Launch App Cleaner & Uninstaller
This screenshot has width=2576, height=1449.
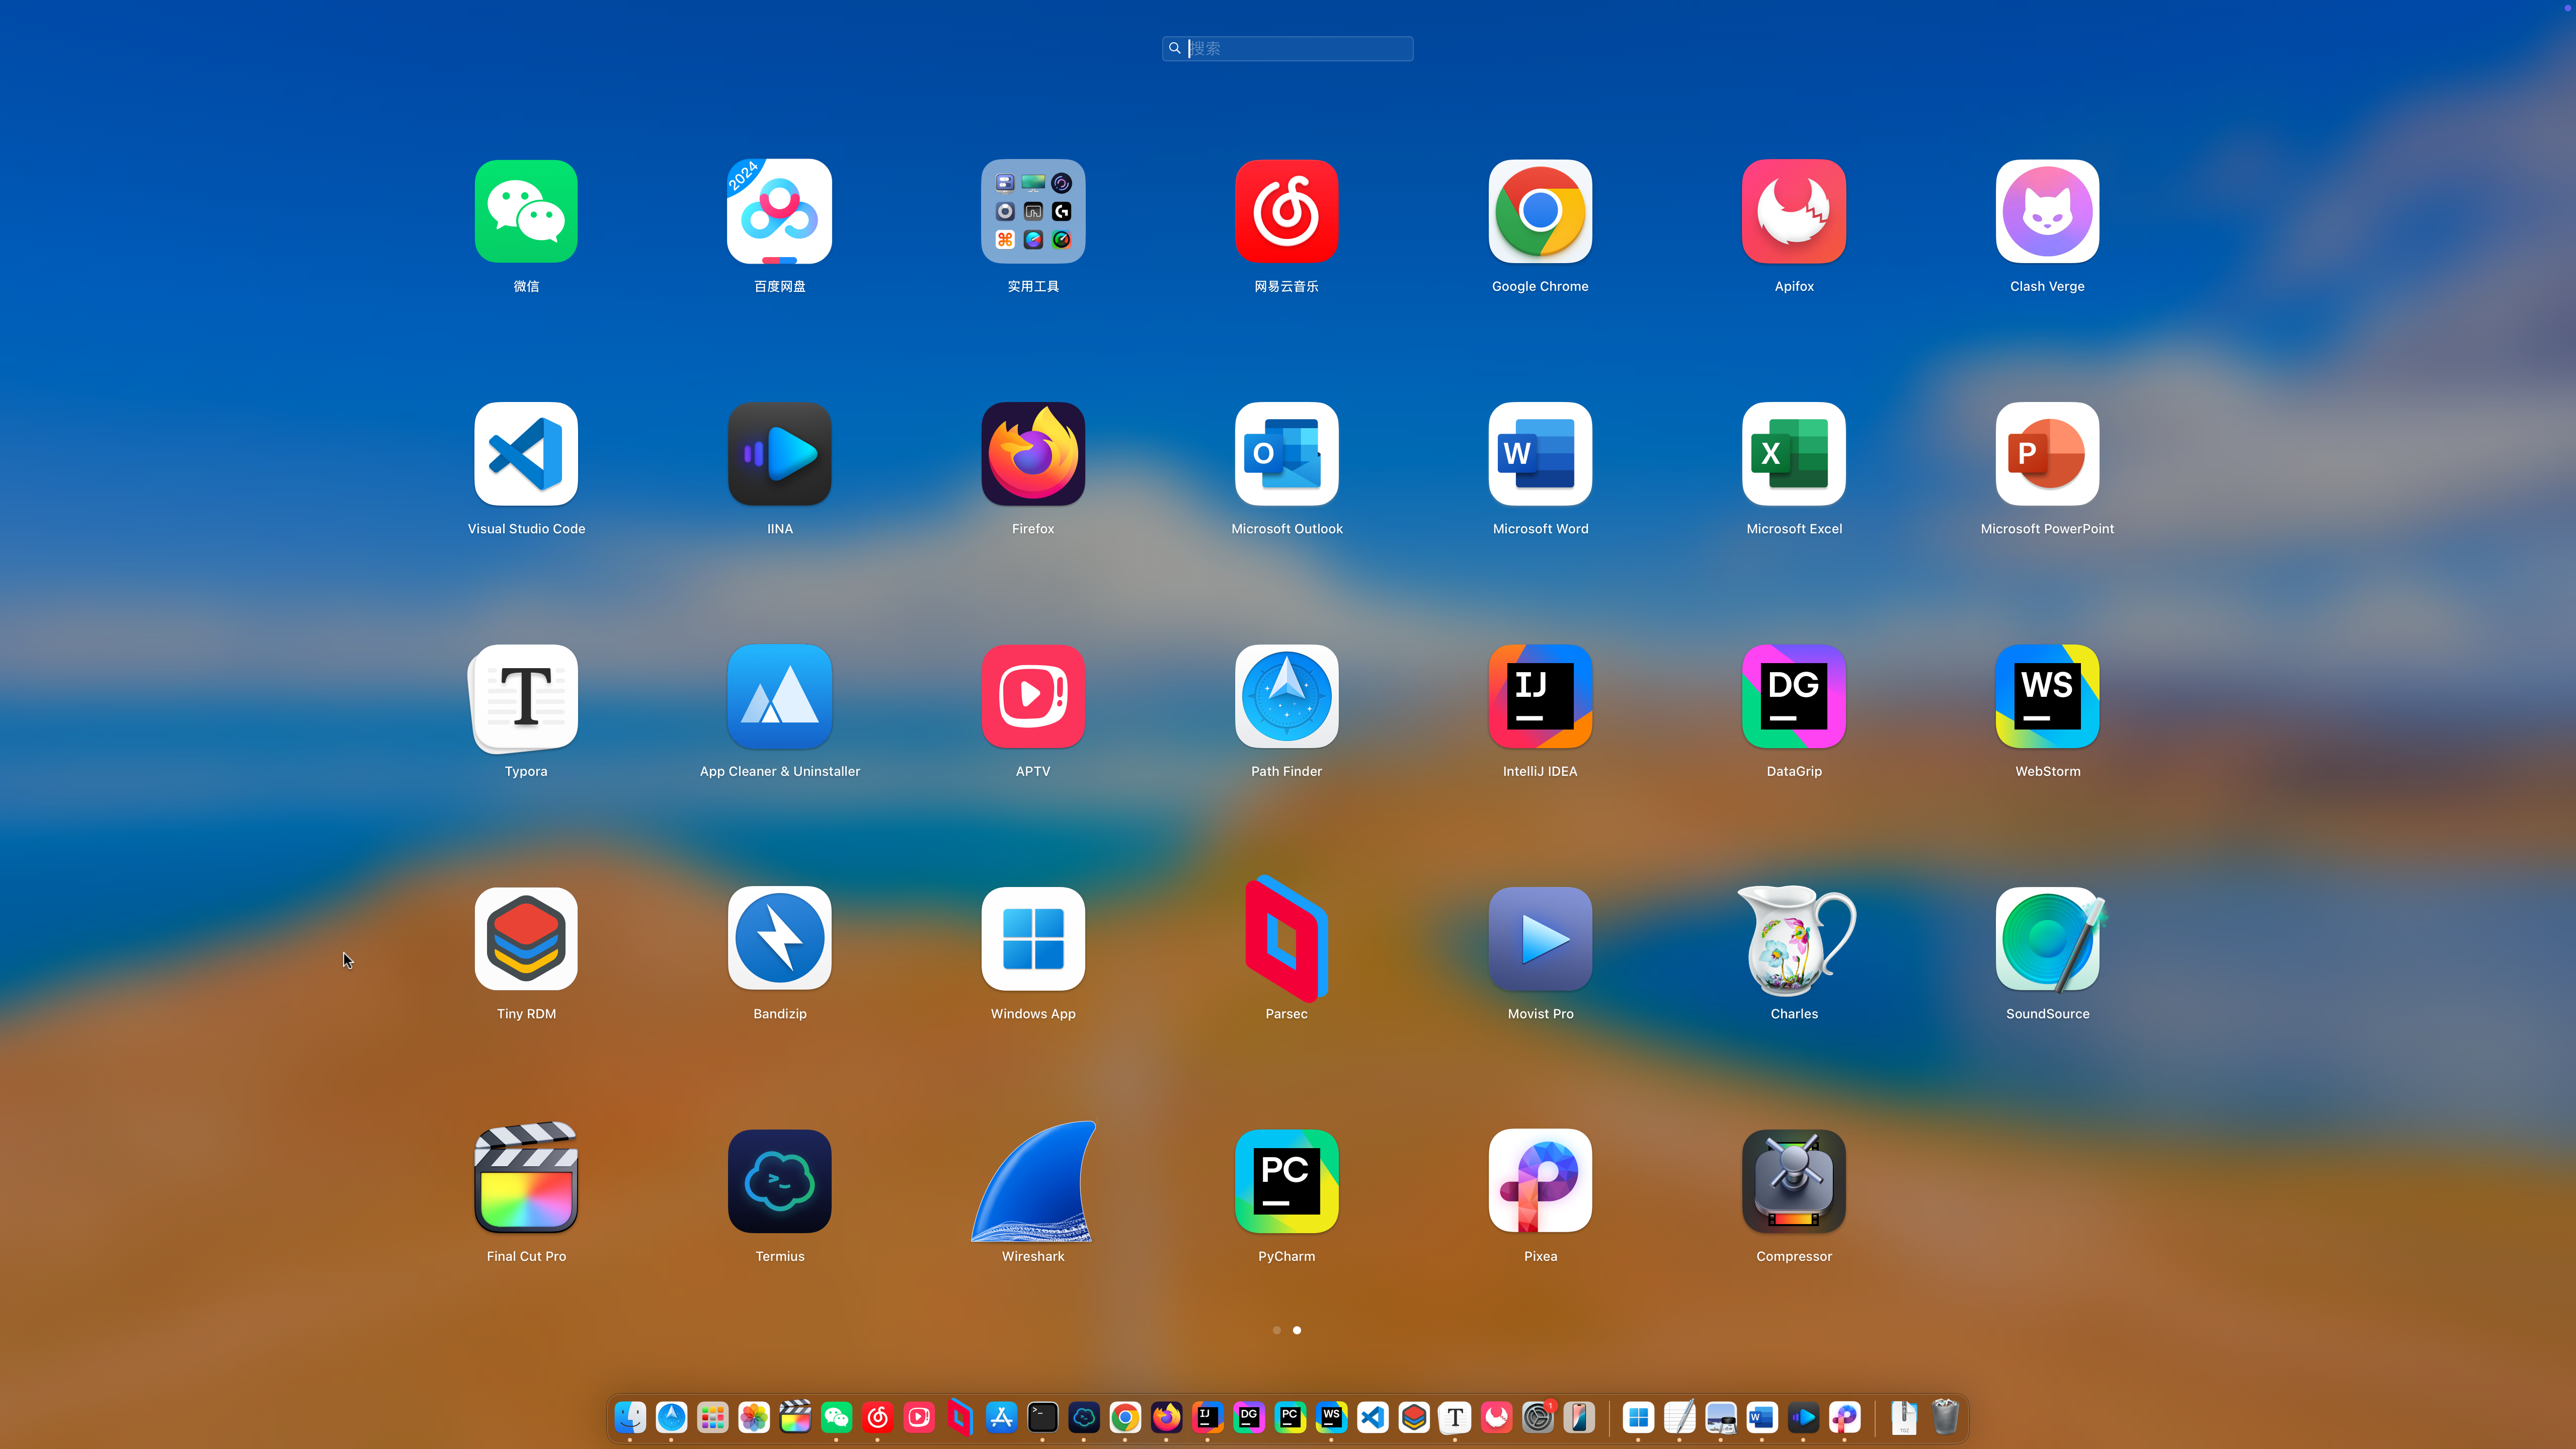click(x=779, y=697)
